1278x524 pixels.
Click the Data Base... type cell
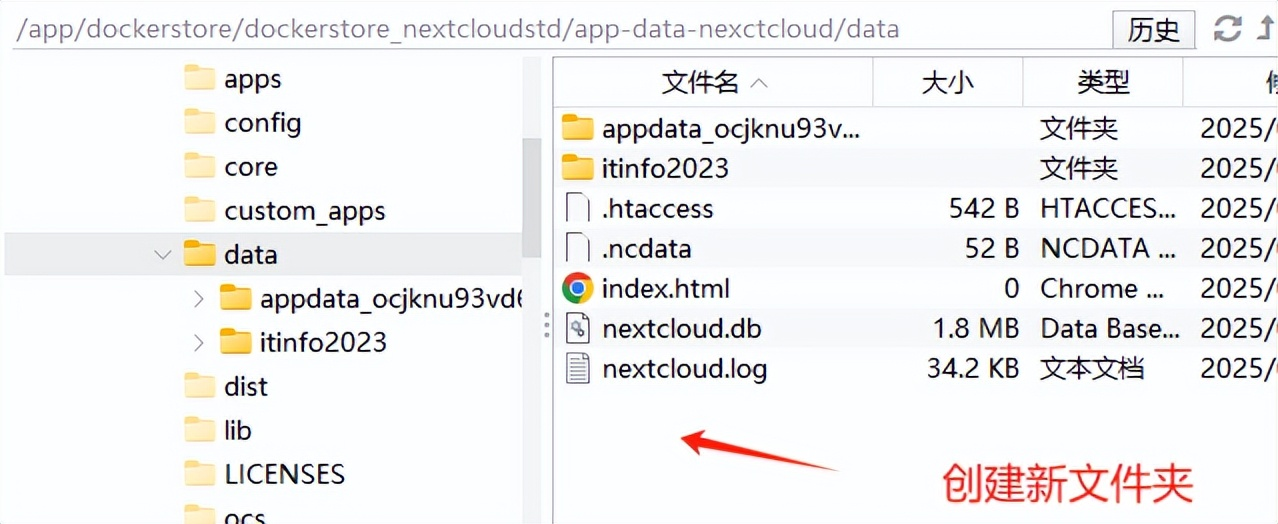point(1110,328)
